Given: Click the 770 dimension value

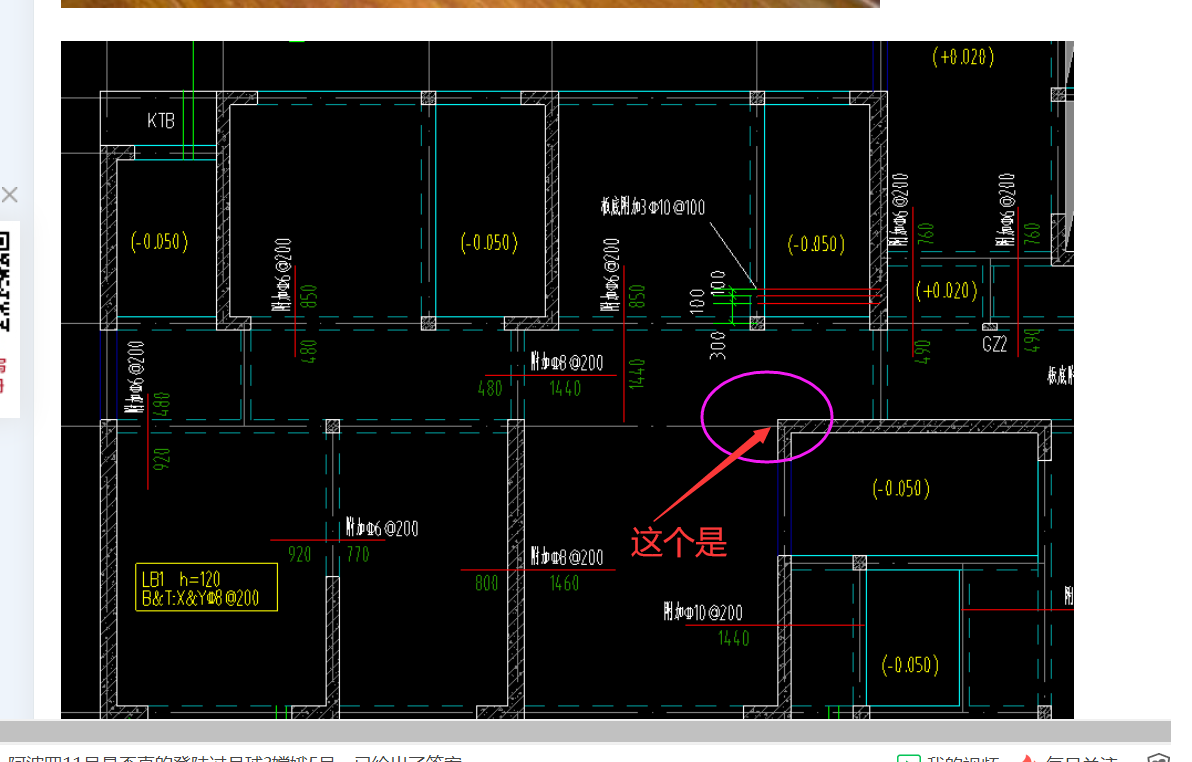Looking at the screenshot, I should 358,554.
